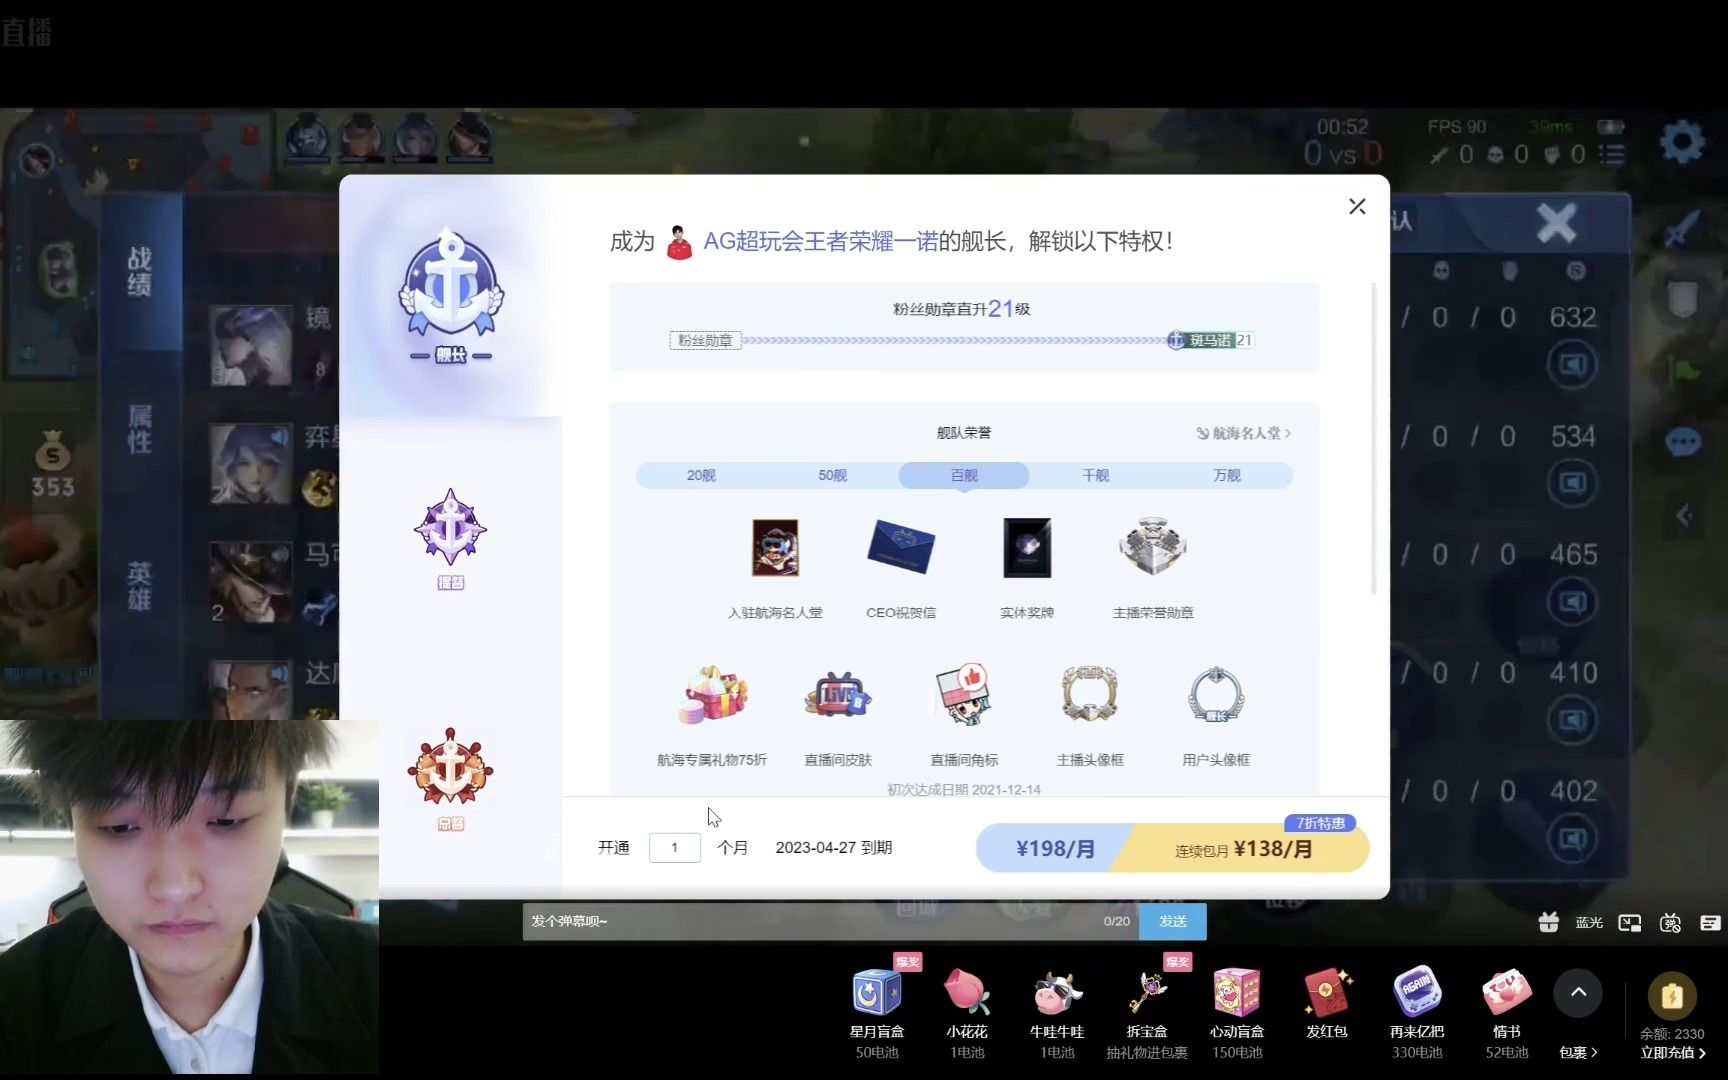Click the battery balance icon

pyautogui.click(x=1672, y=996)
